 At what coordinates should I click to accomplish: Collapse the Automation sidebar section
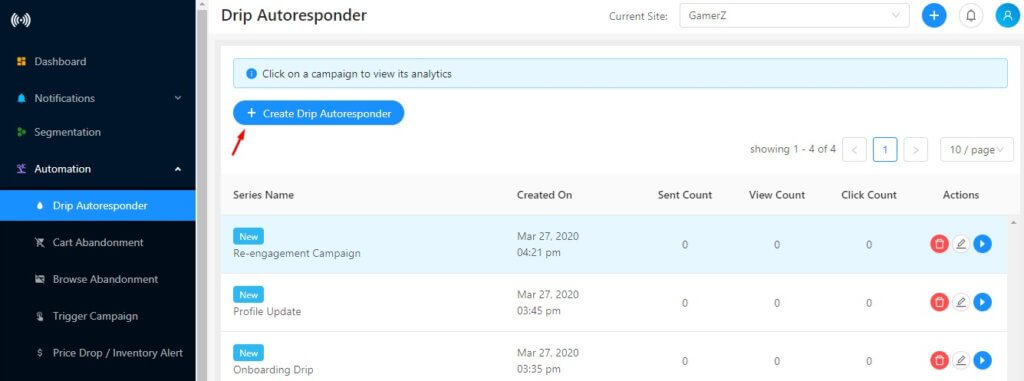pyautogui.click(x=98, y=169)
